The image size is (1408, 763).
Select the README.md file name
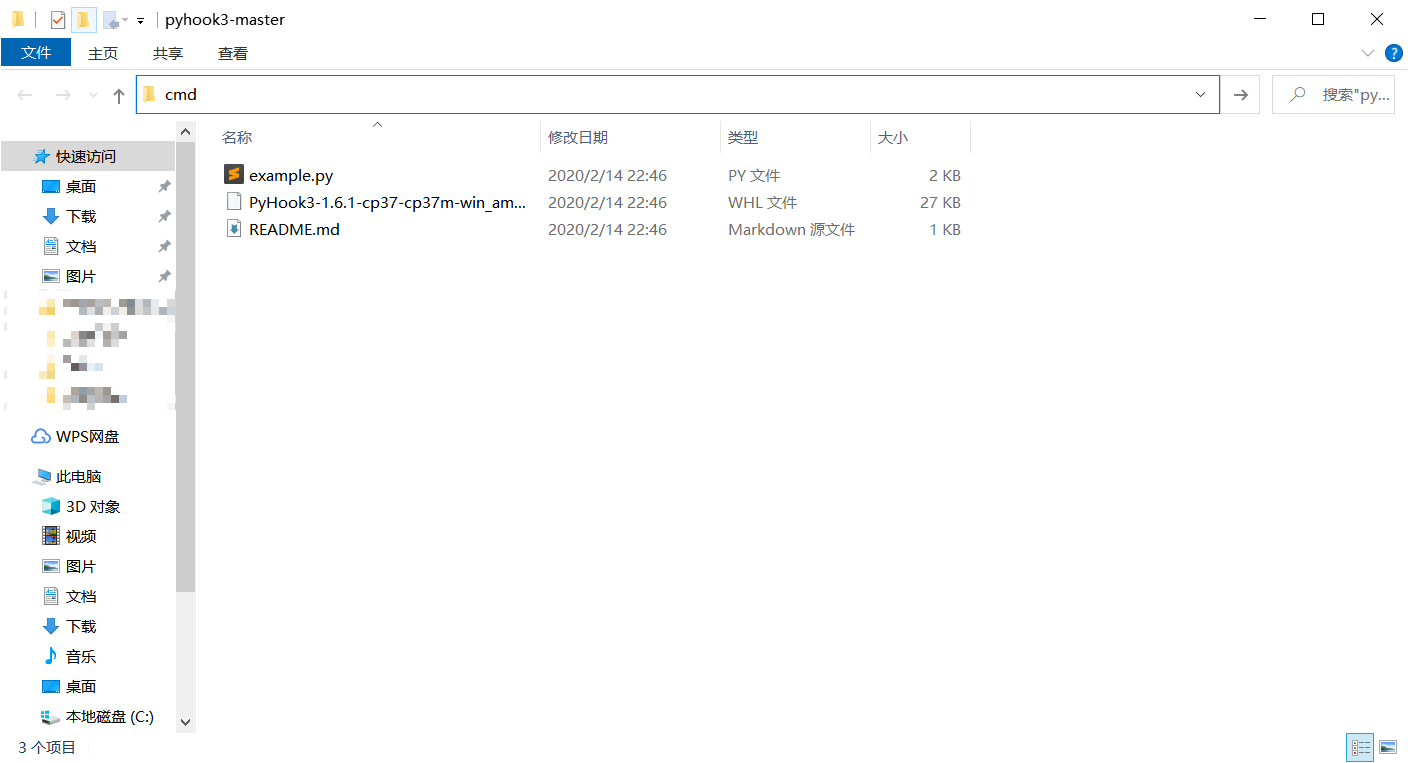(294, 230)
